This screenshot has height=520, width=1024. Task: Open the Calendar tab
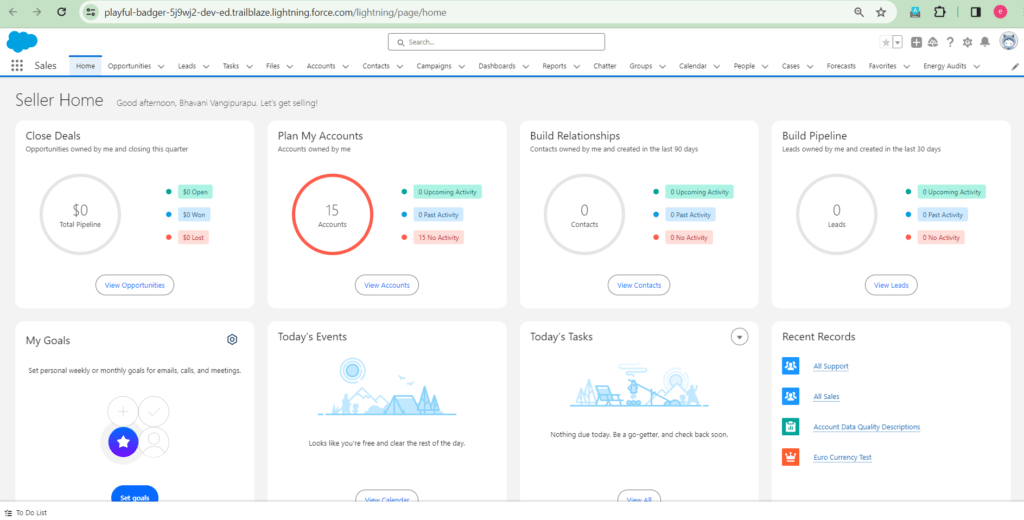coord(693,66)
